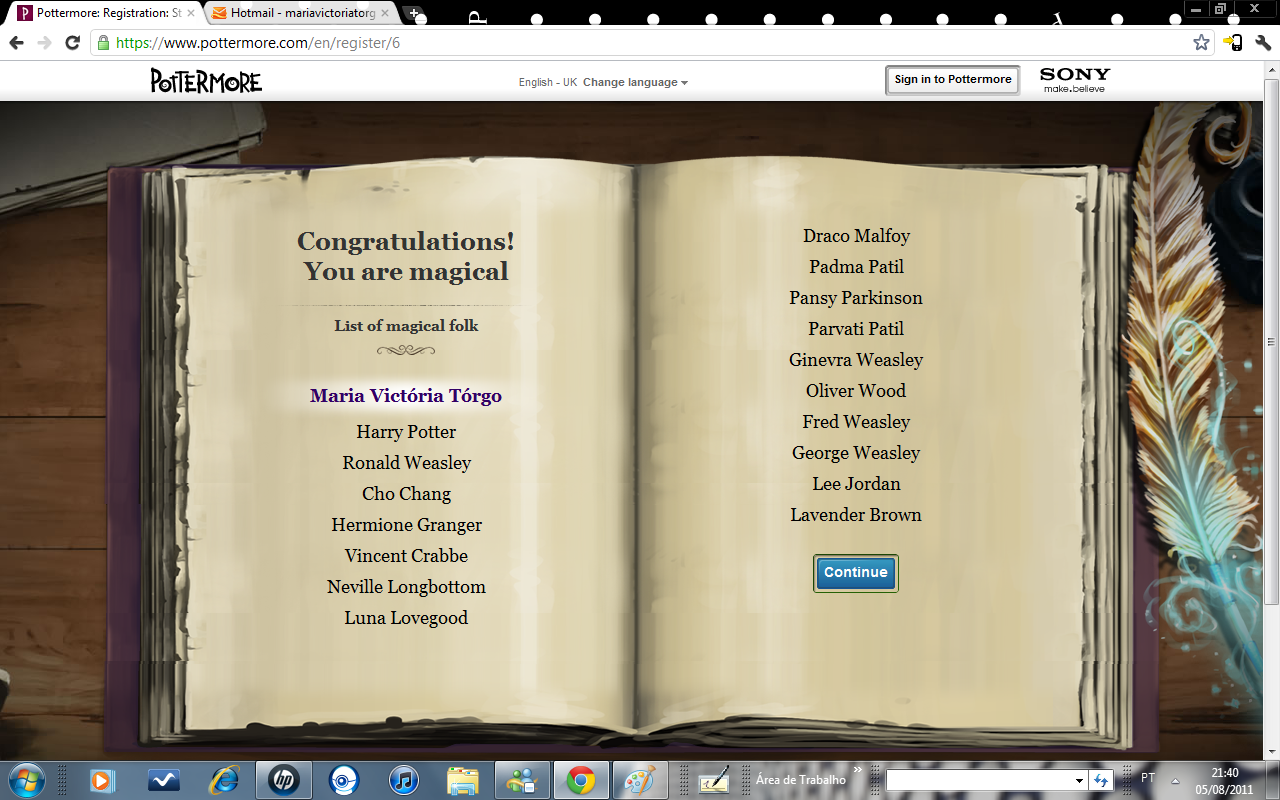1280x800 pixels.
Task: Open the HP application on taskbar
Action: [x=283, y=780]
